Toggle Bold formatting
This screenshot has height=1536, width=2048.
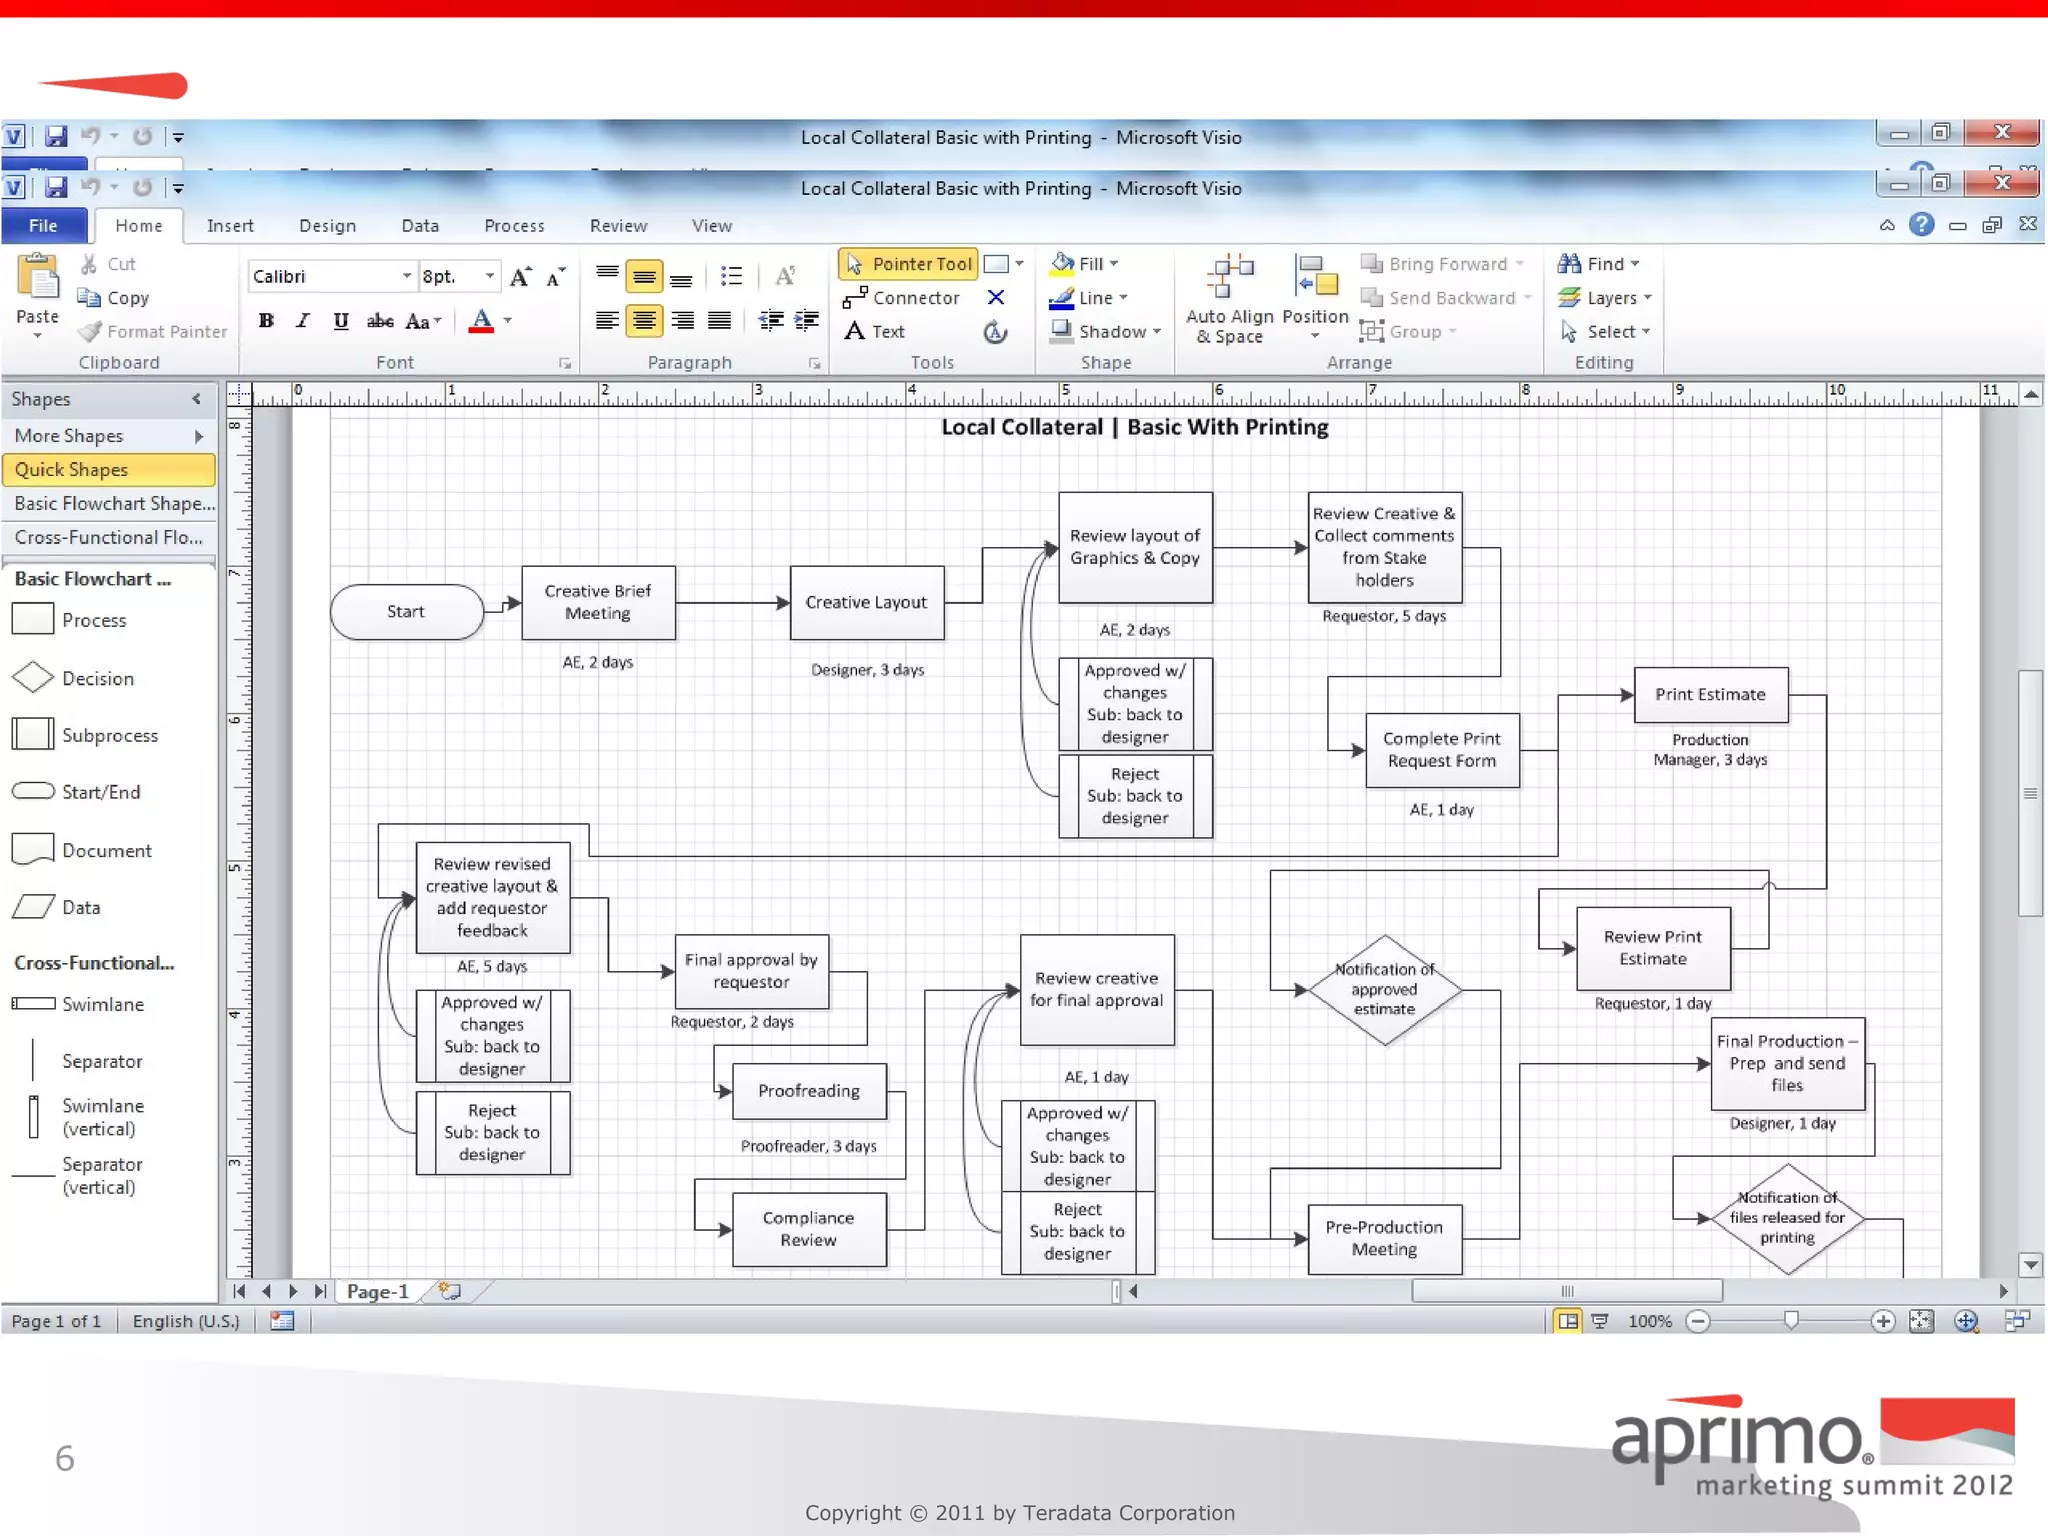coord(266,321)
